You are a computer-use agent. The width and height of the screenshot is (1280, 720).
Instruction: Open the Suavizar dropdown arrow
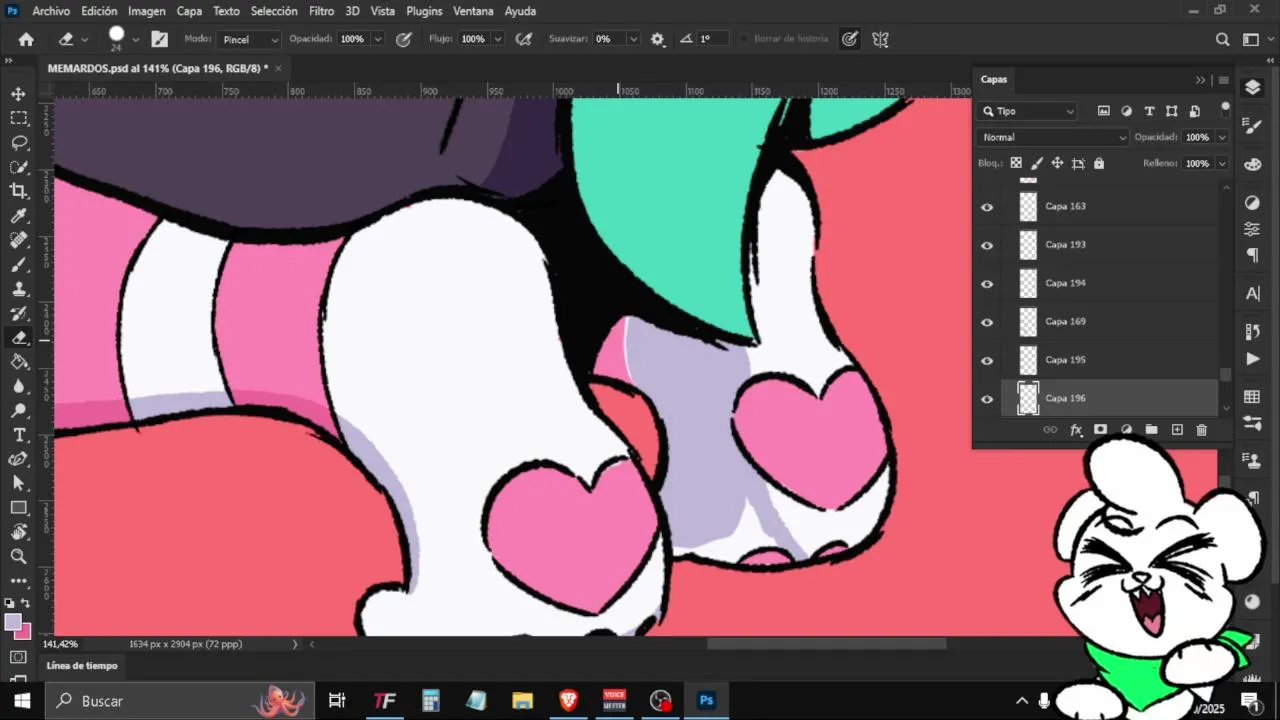633,39
